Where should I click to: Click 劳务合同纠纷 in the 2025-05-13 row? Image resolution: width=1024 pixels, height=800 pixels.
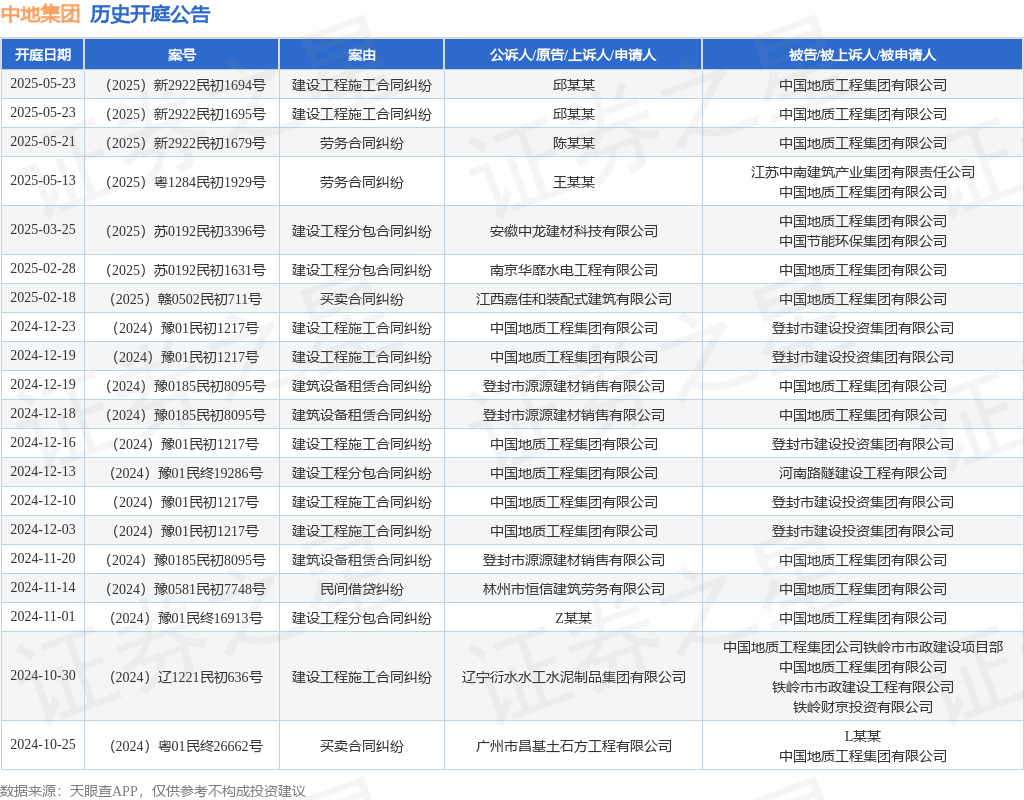[x=362, y=182]
